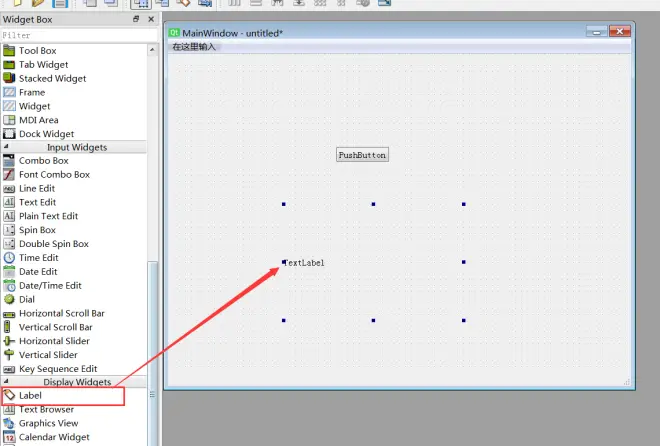Pick the Horizontal Scroll Bar icon
The width and height of the screenshot is (660, 446).
point(9,314)
